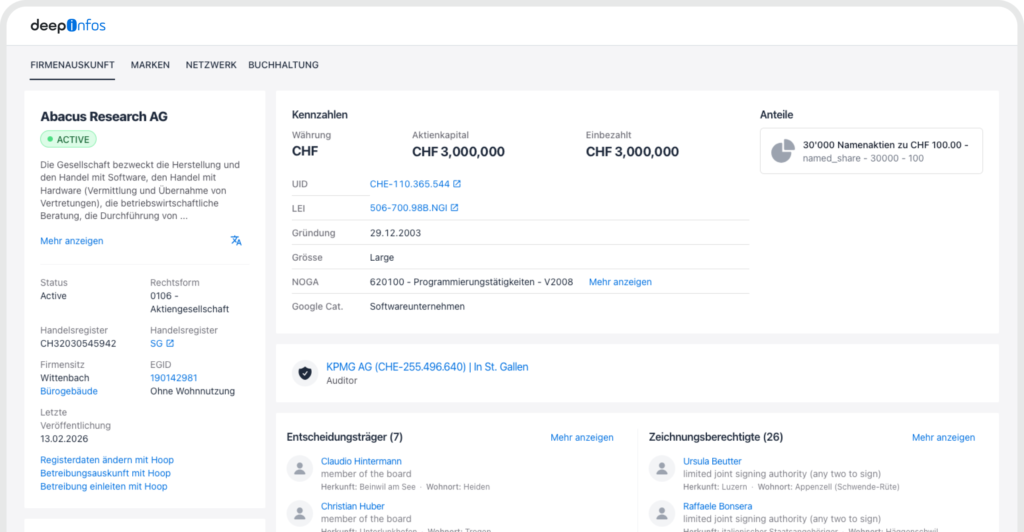Click avatar icon of Christian Huber
The image size is (1024, 532).
[300, 513]
